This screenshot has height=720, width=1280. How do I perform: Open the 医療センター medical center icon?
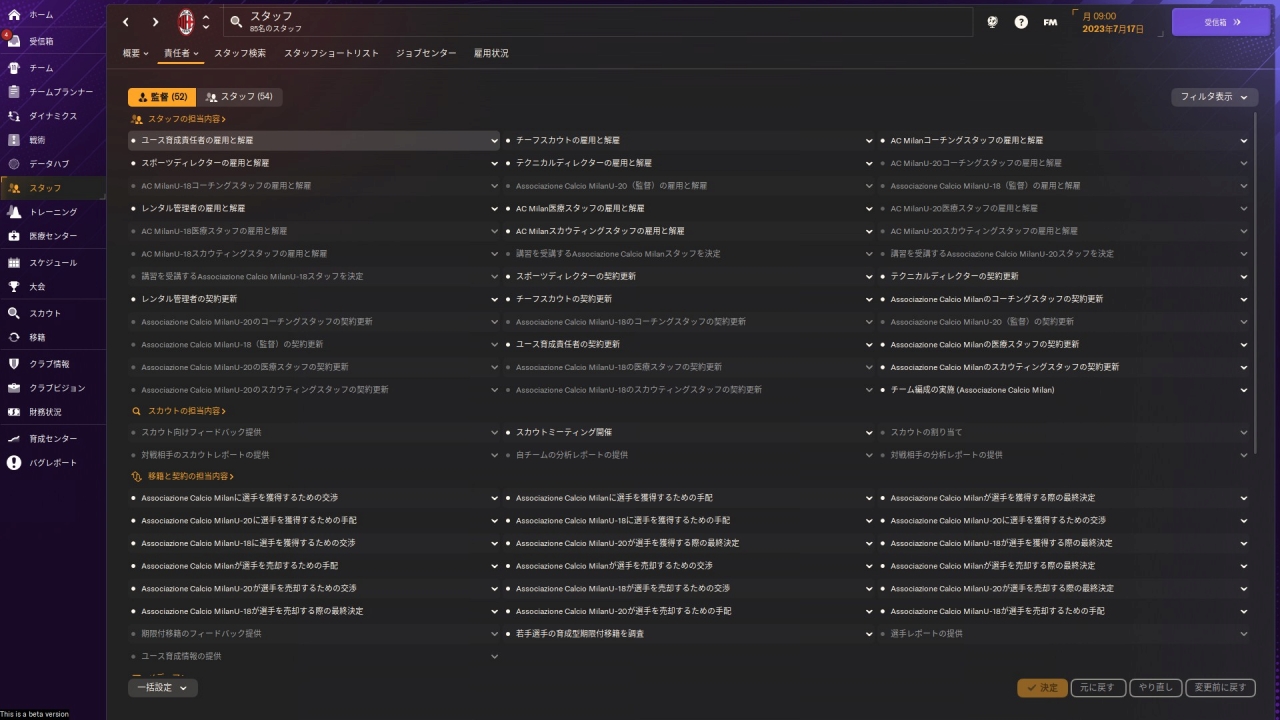14,236
